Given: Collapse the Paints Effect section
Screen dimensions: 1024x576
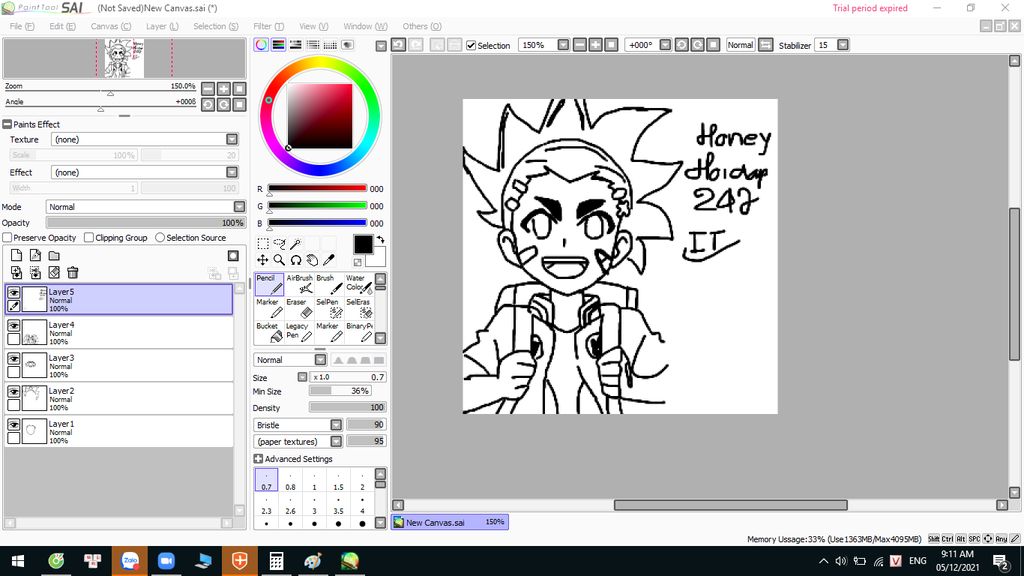Looking at the screenshot, I should click(7, 124).
